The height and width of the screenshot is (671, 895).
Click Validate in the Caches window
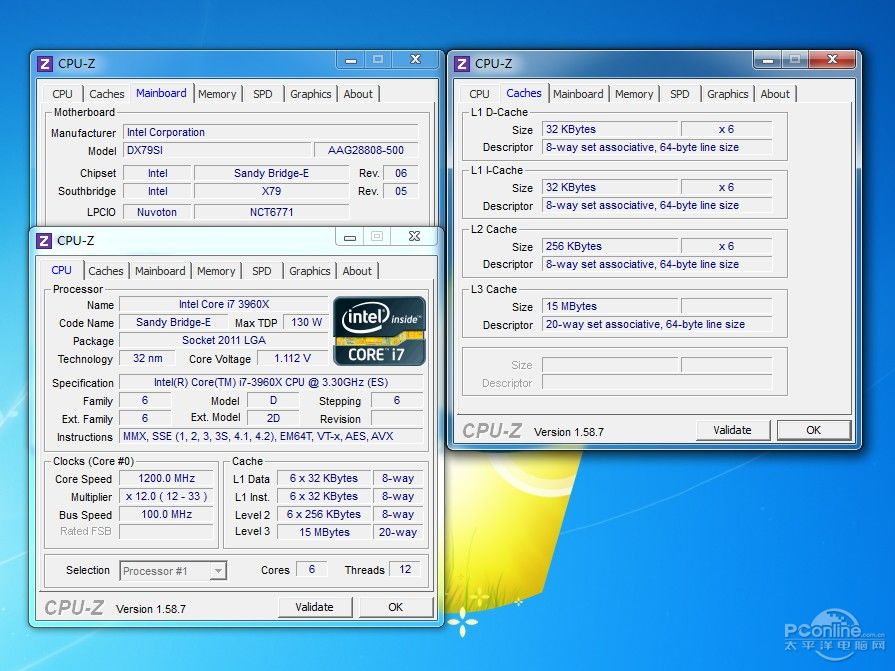(x=733, y=429)
